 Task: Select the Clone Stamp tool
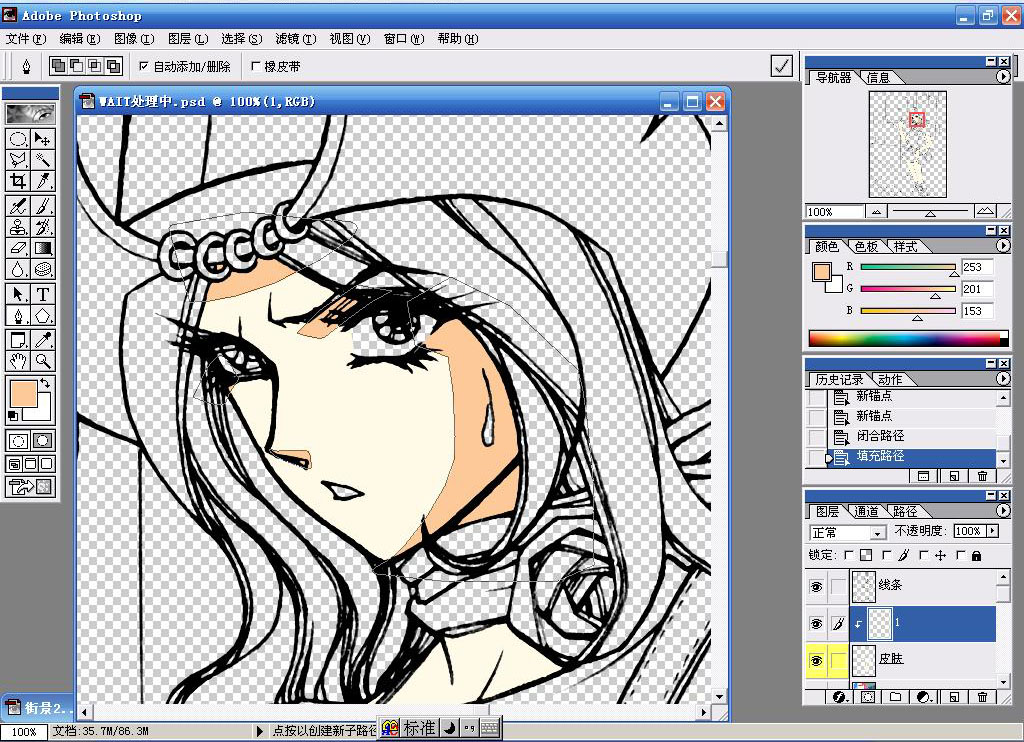(x=18, y=227)
